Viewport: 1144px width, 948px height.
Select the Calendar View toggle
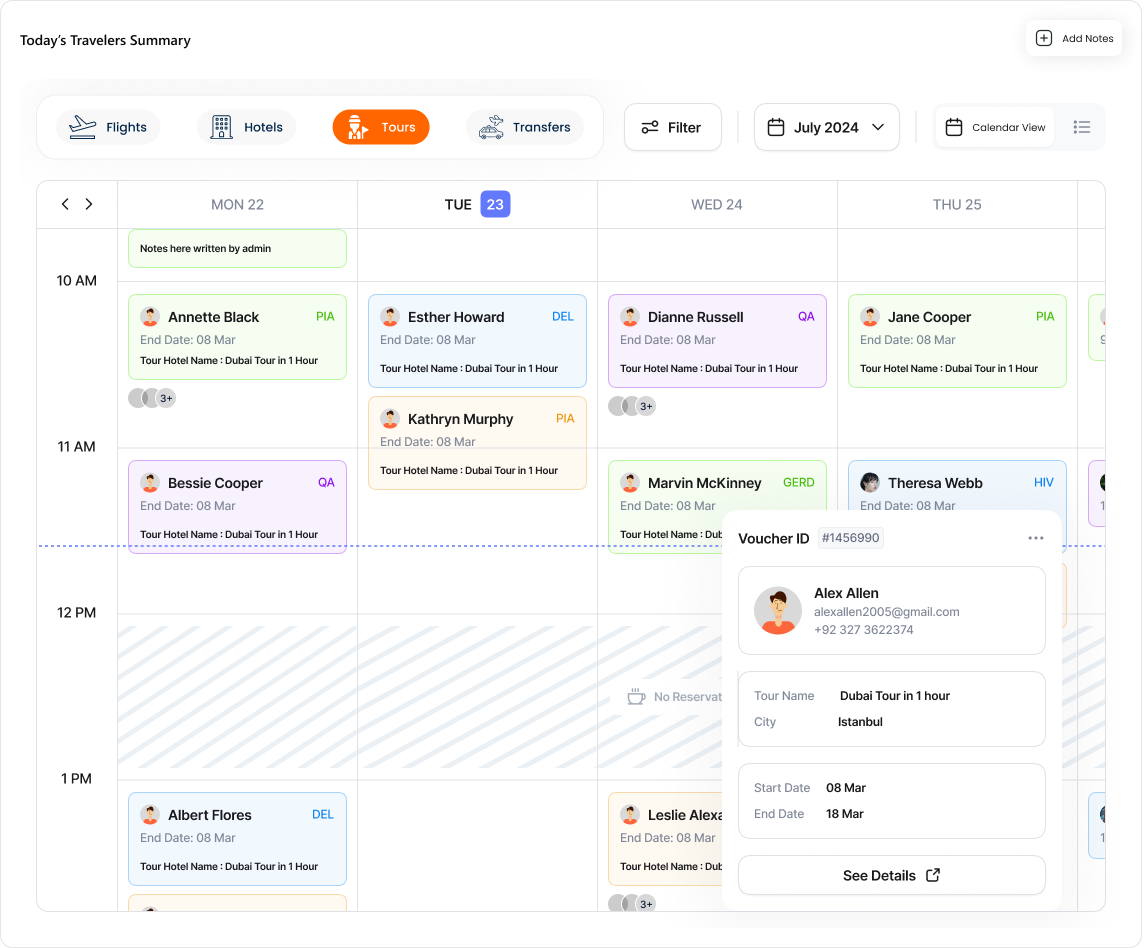click(x=995, y=127)
